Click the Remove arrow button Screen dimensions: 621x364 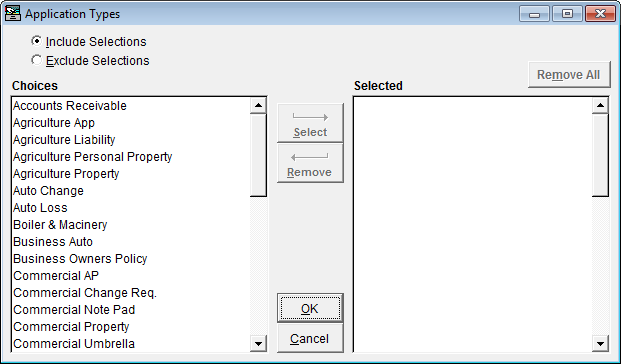(x=310, y=164)
